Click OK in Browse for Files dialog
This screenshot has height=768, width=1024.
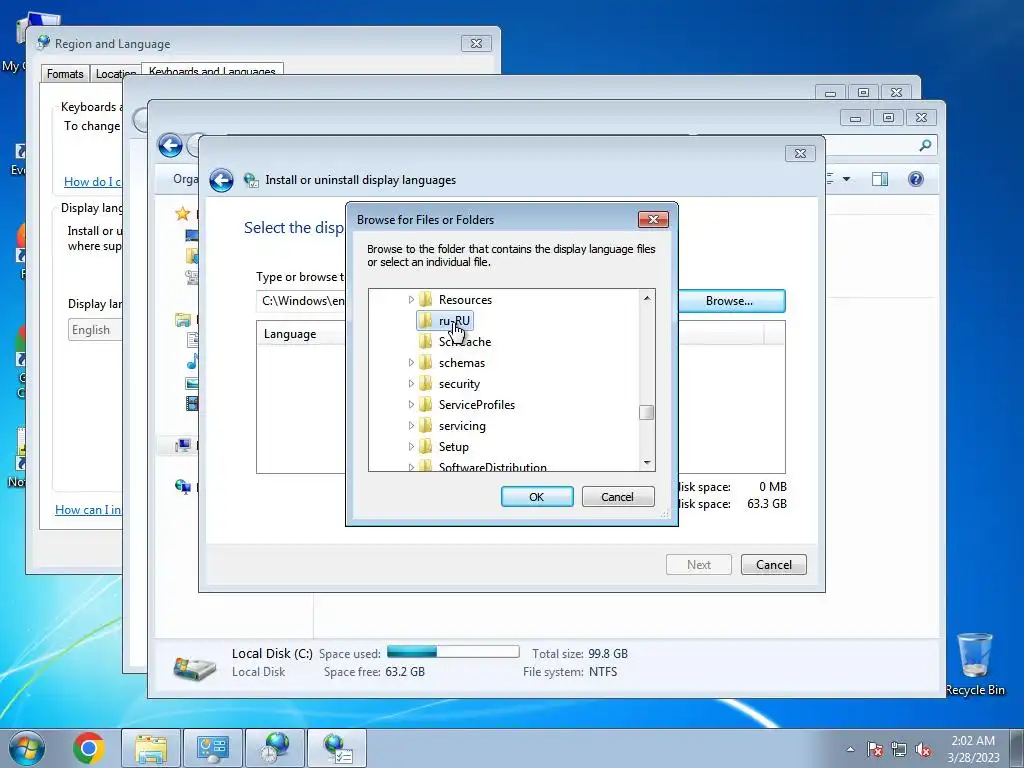[537, 496]
